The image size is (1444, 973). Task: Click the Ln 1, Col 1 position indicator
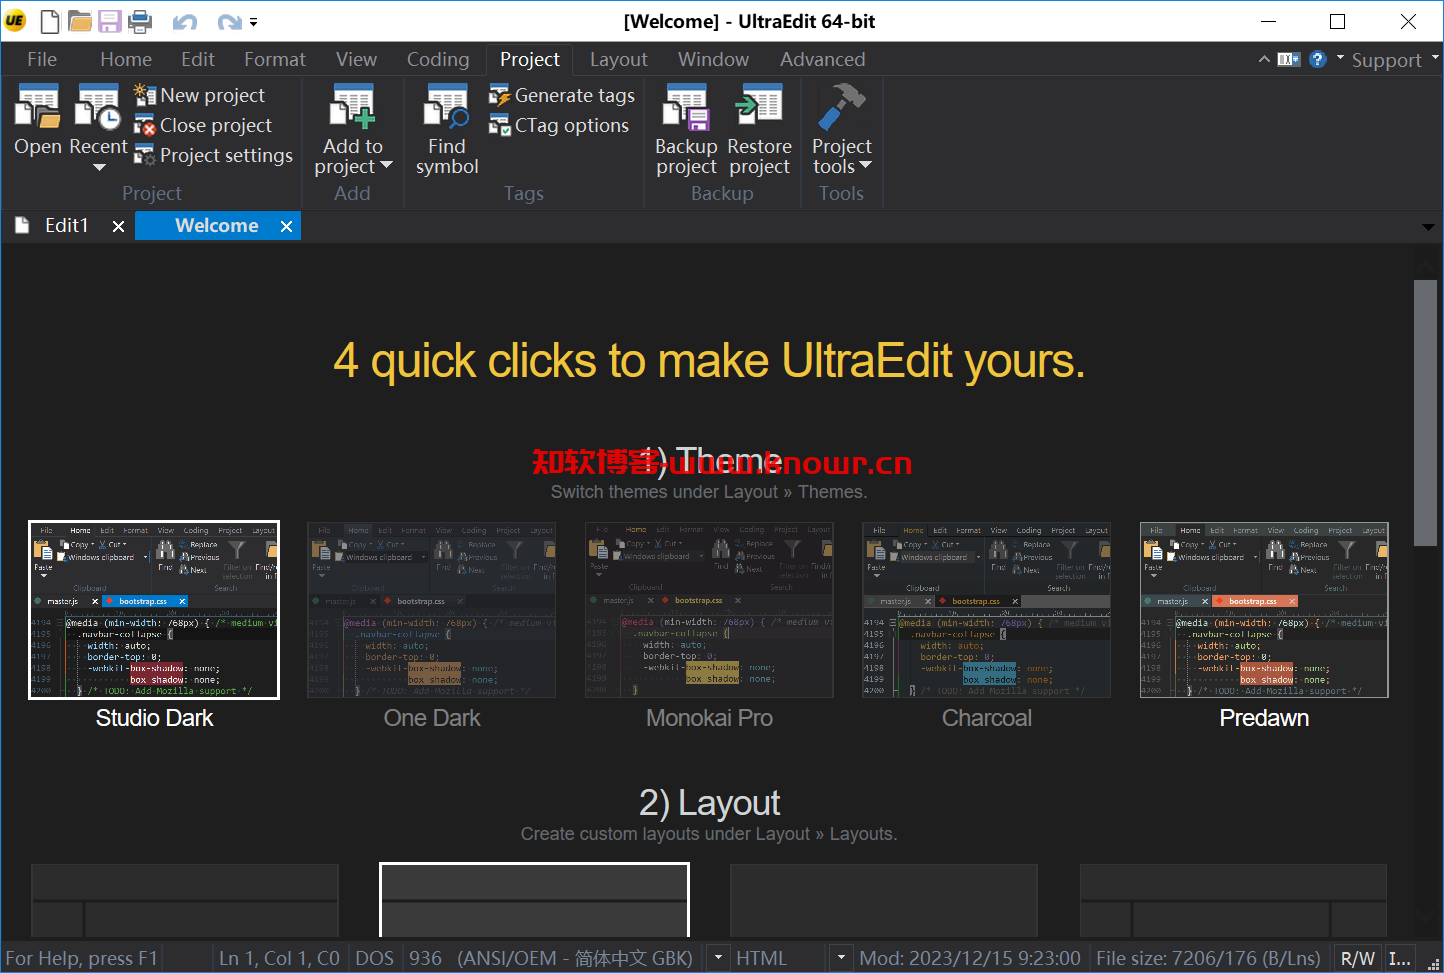coord(279,958)
